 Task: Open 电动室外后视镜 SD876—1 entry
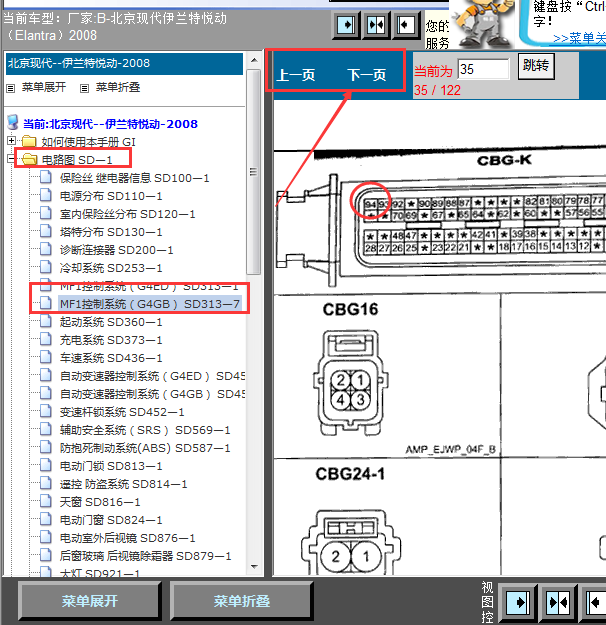128,538
